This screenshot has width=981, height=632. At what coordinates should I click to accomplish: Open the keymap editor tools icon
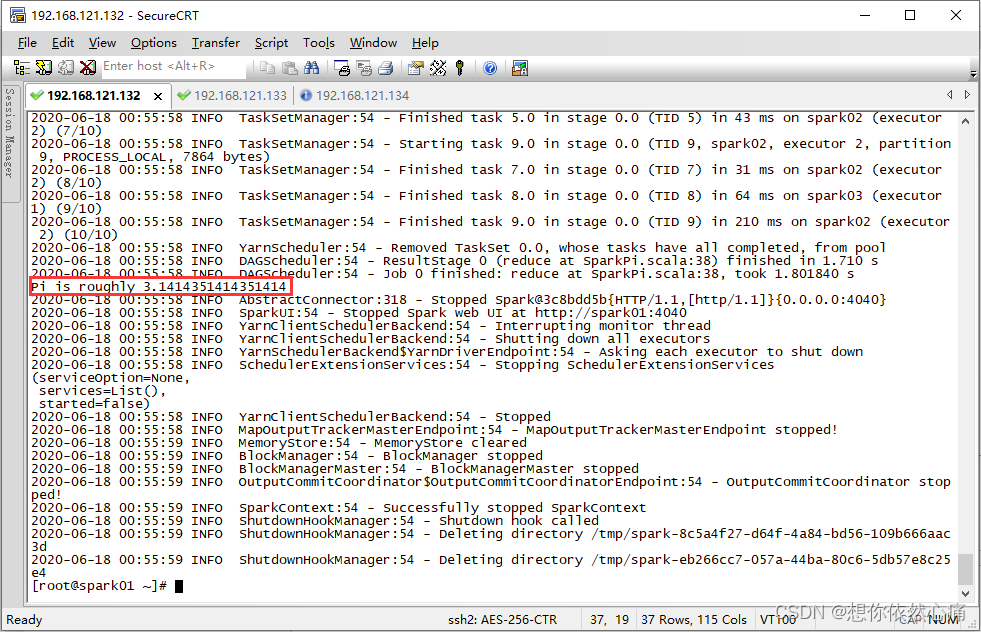click(x=438, y=68)
